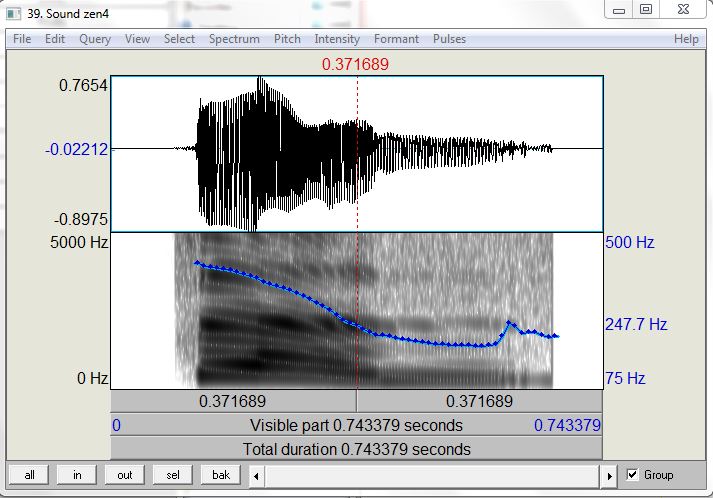Click the 500 Hz pitch ceiling label
713x498 pixels.
630,242
